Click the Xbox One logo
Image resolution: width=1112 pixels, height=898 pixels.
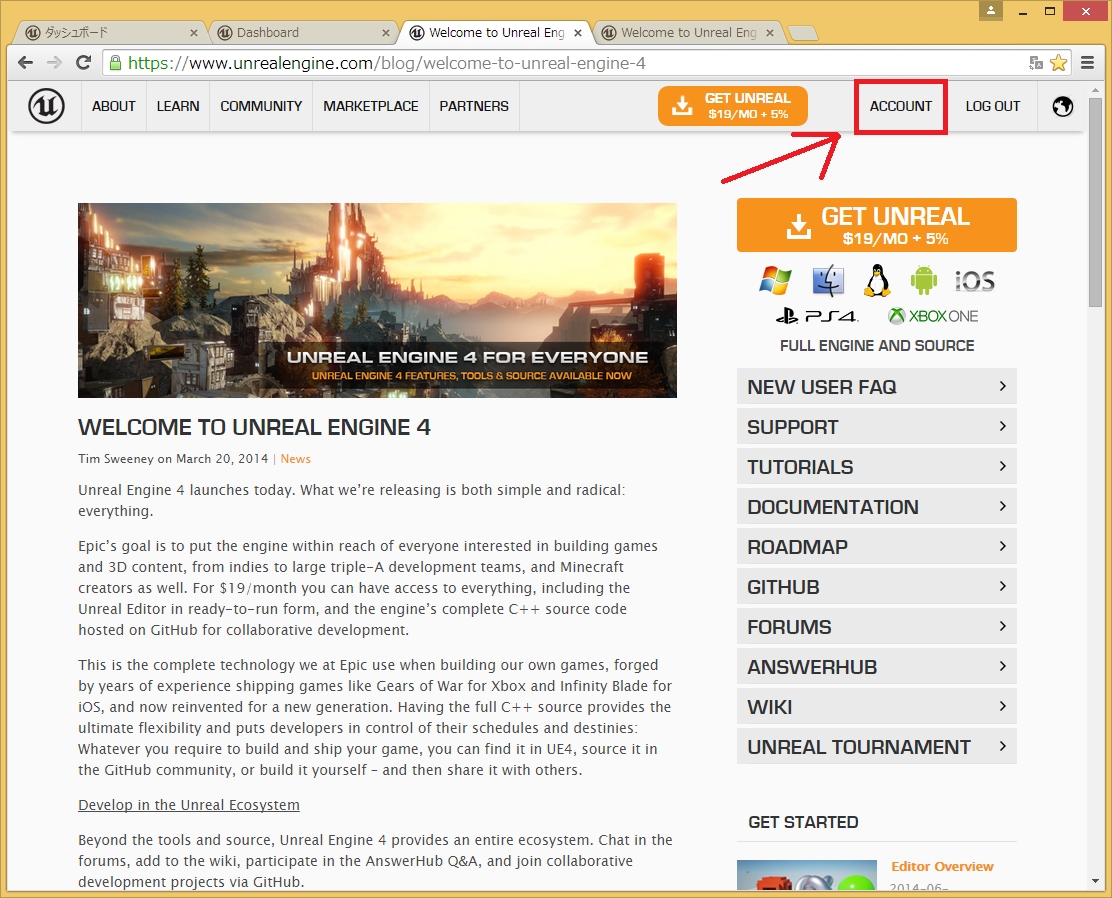click(x=933, y=316)
